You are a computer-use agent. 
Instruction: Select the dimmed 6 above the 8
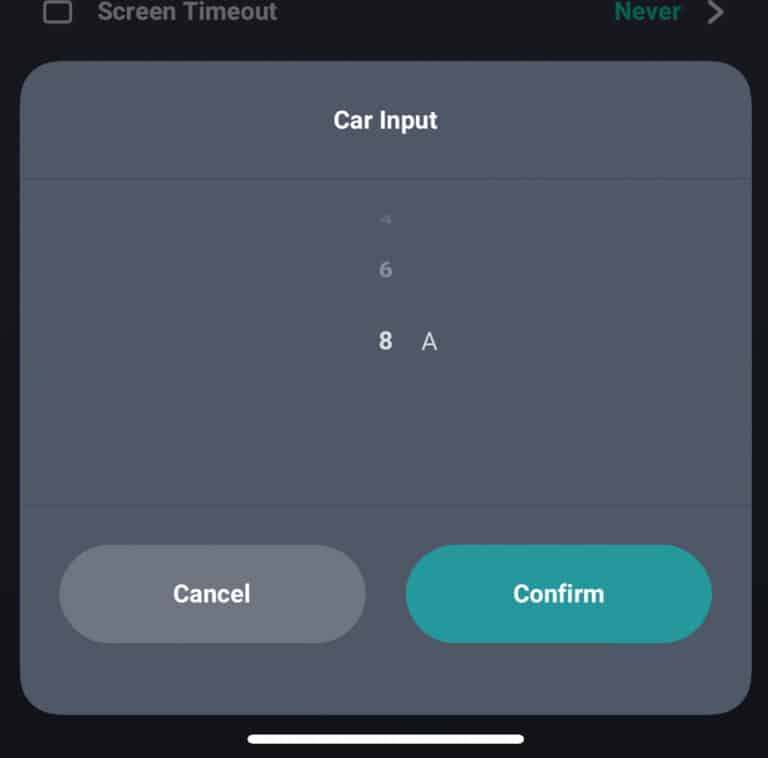pyautogui.click(x=385, y=270)
